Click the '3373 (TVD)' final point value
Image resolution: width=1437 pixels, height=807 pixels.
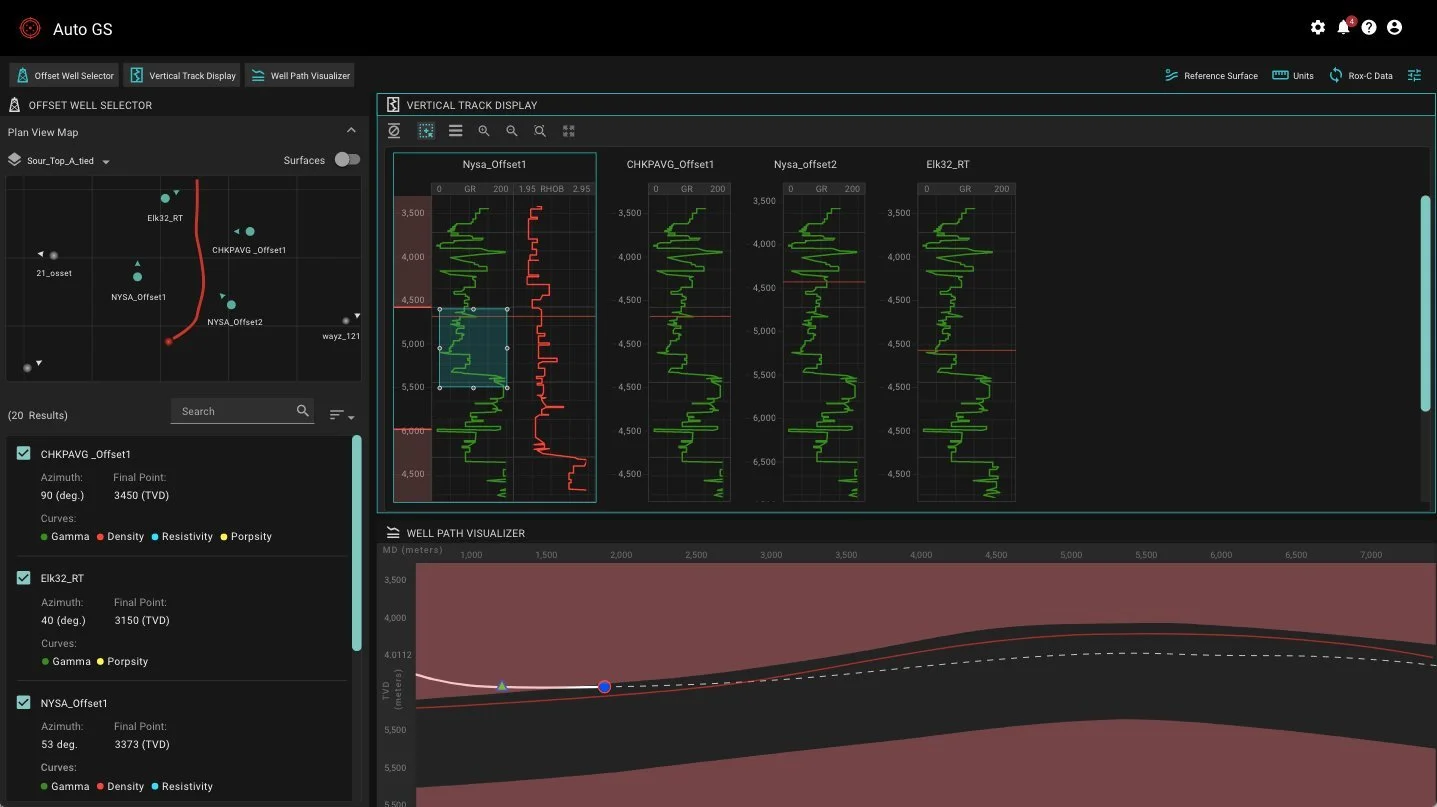pyautogui.click(x=141, y=744)
